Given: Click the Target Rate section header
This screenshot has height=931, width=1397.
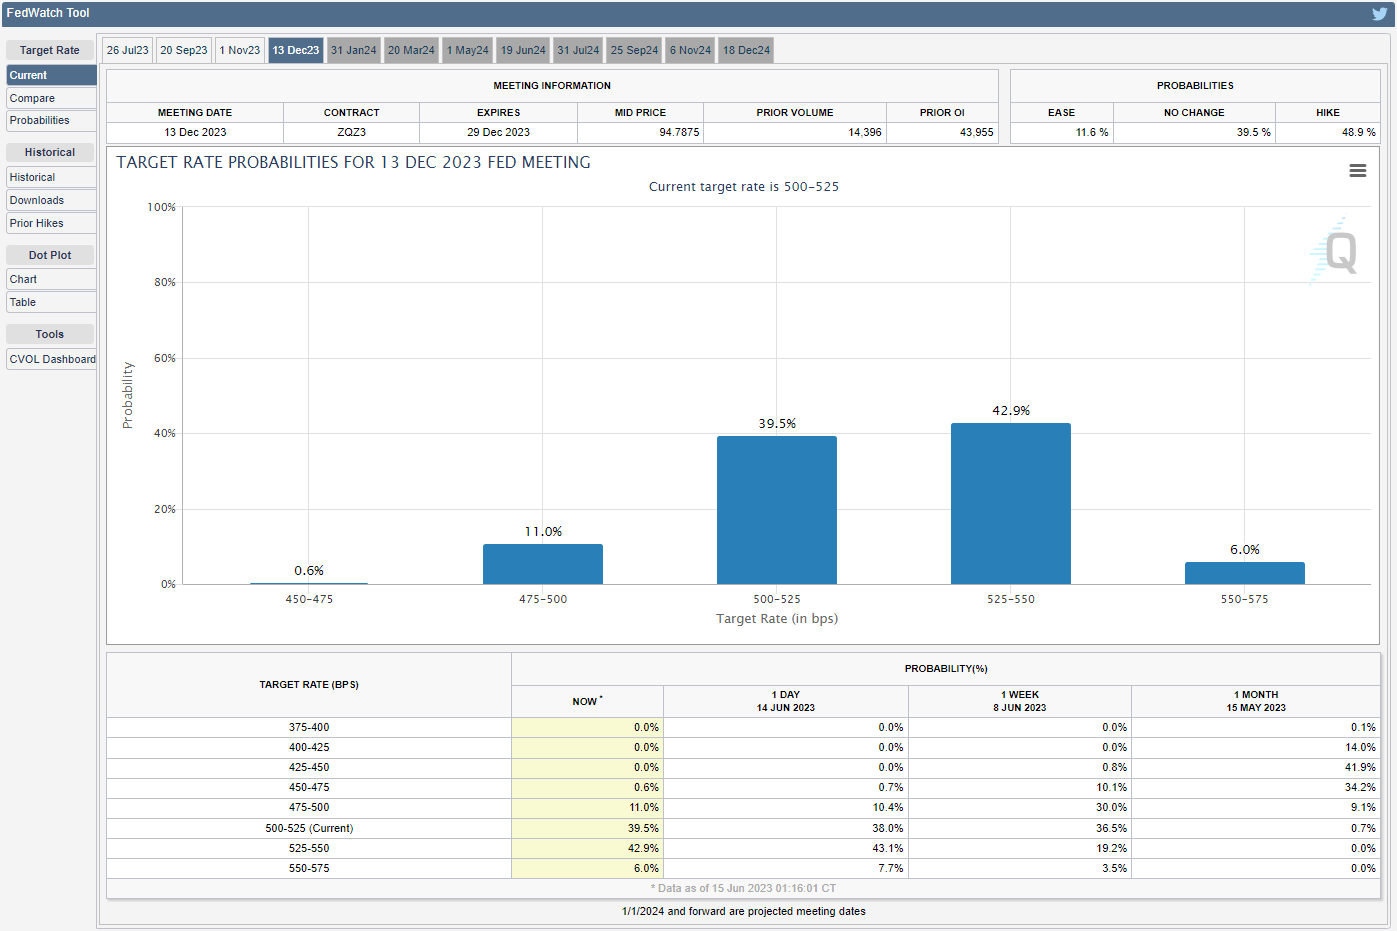Looking at the screenshot, I should (x=50, y=50).
